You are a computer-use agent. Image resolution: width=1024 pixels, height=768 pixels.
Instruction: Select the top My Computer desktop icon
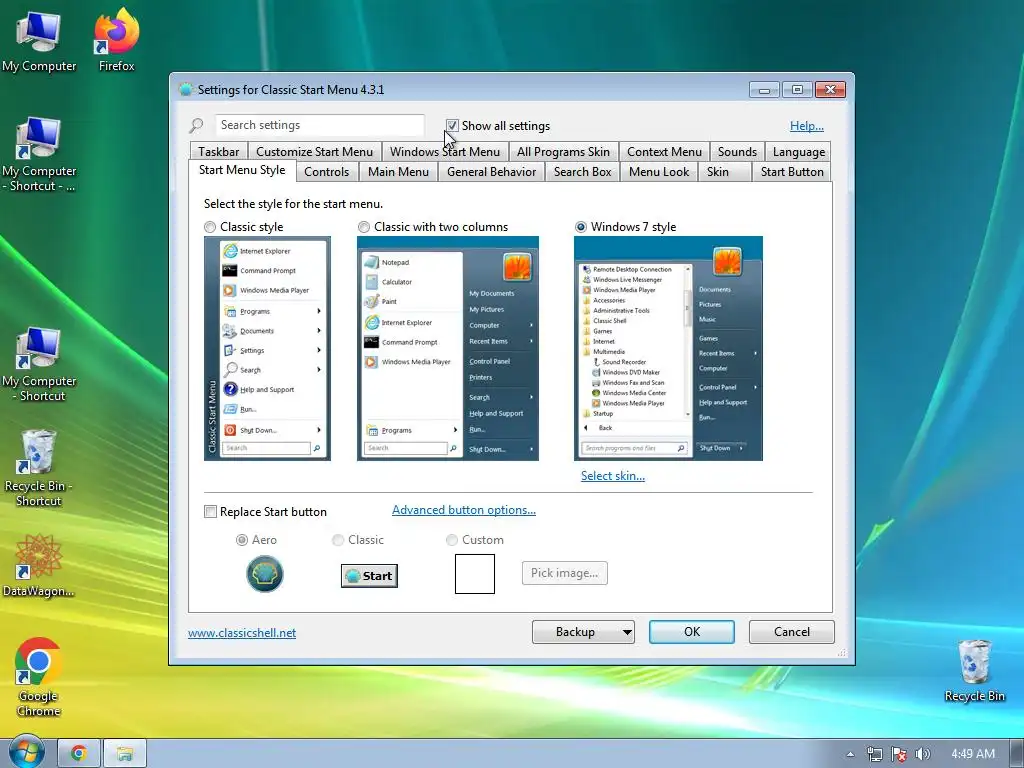[x=39, y=40]
